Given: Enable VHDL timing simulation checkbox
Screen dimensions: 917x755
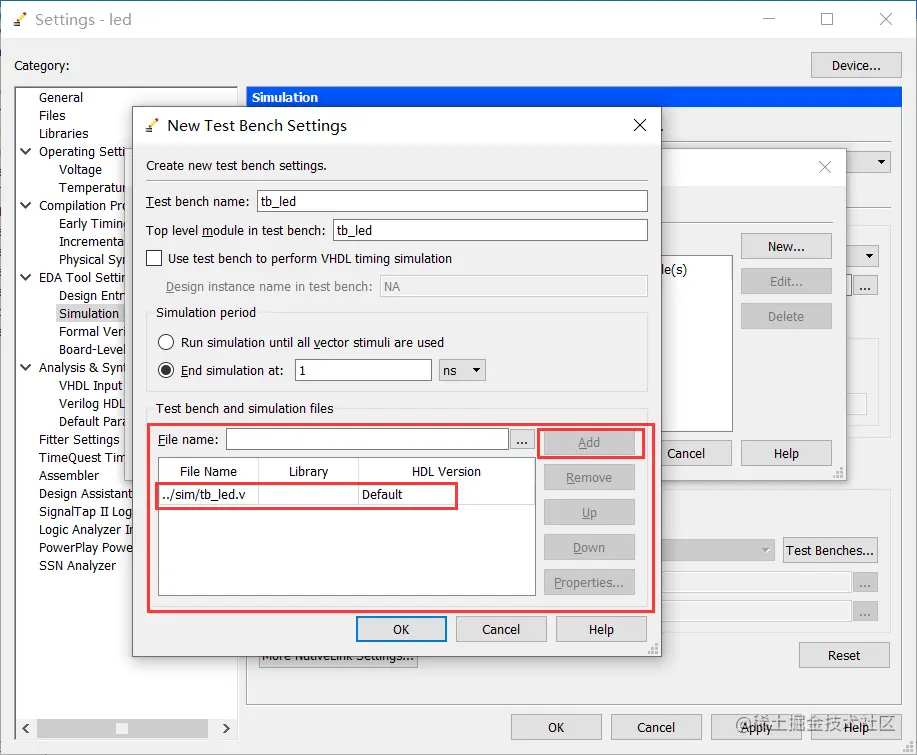Looking at the screenshot, I should tap(154, 258).
